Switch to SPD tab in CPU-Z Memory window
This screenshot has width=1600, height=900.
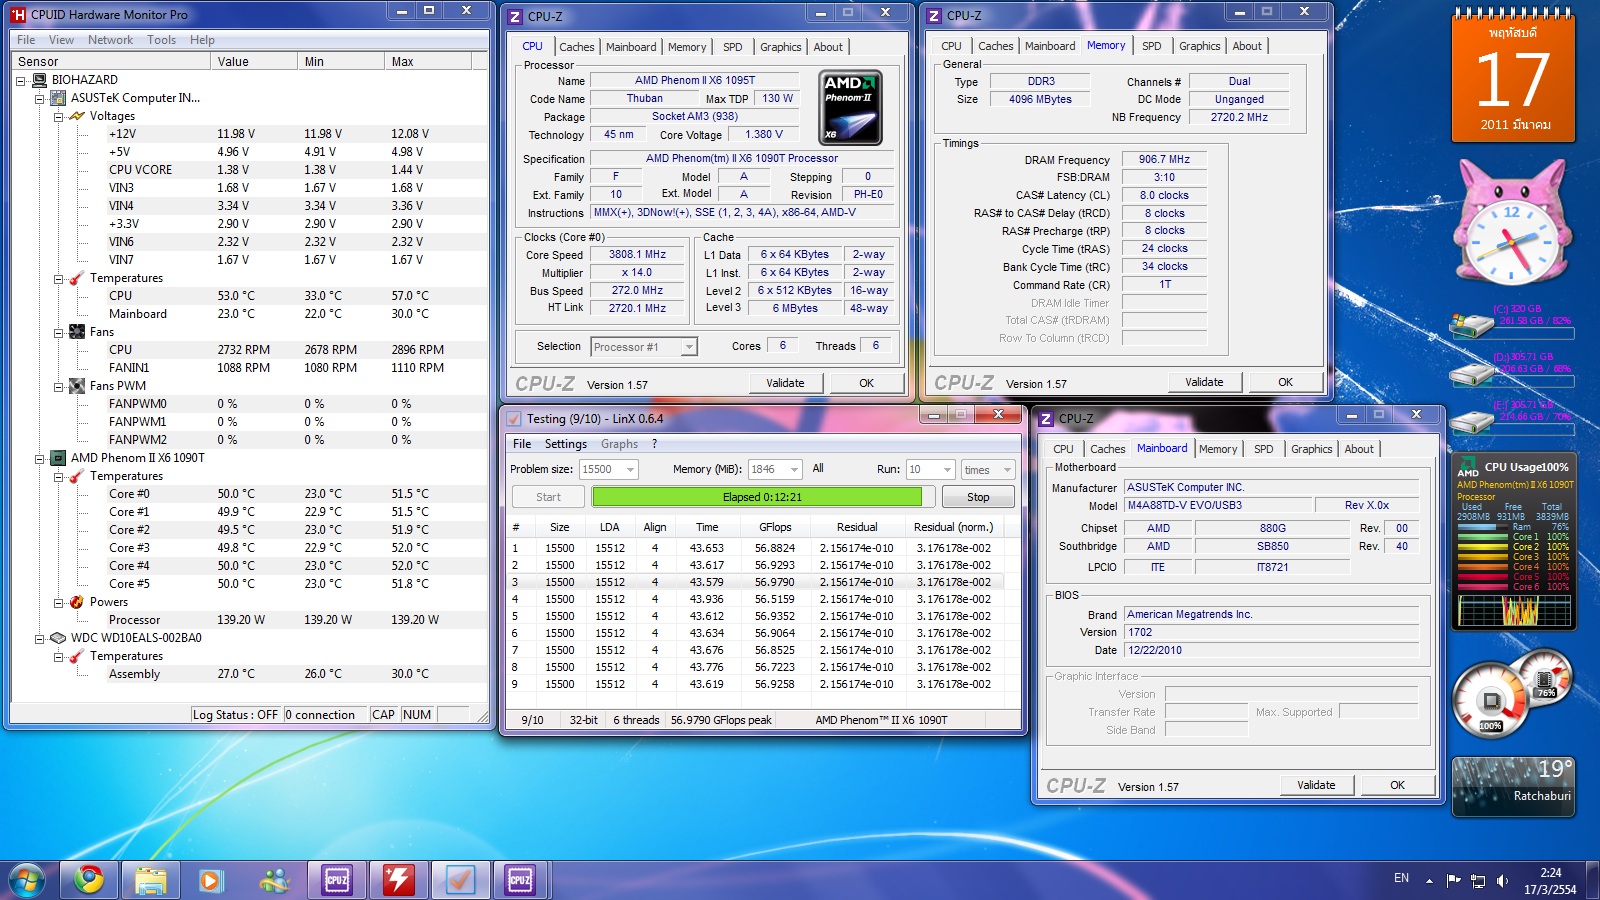pyautogui.click(x=1152, y=46)
